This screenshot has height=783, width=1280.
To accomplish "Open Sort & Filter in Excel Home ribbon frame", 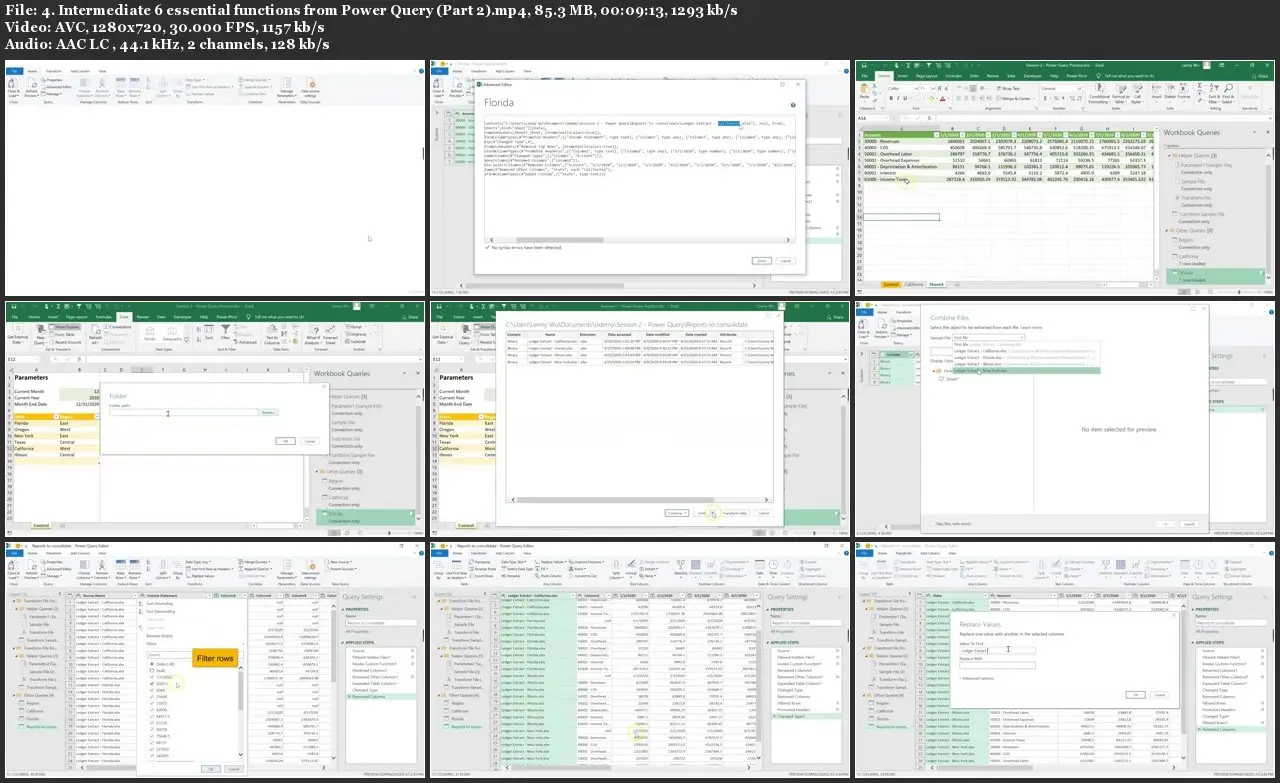I will [x=1214, y=94].
